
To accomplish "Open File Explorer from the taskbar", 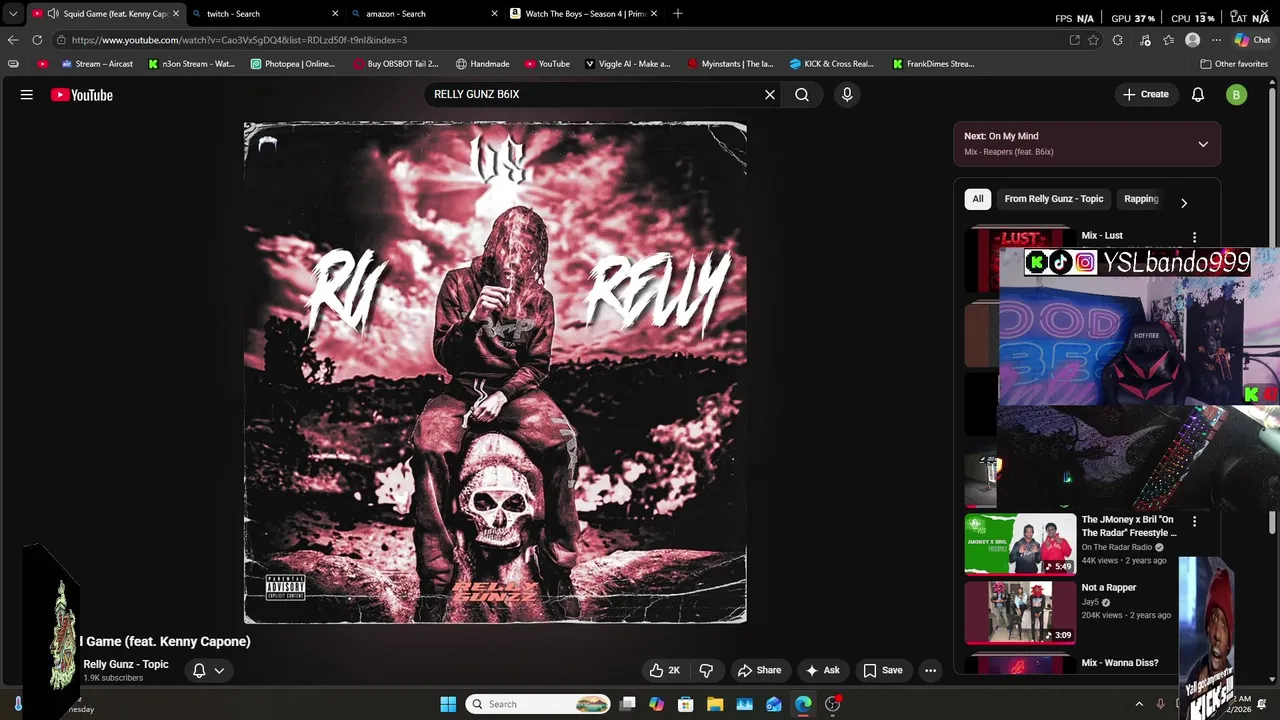I will coord(715,704).
